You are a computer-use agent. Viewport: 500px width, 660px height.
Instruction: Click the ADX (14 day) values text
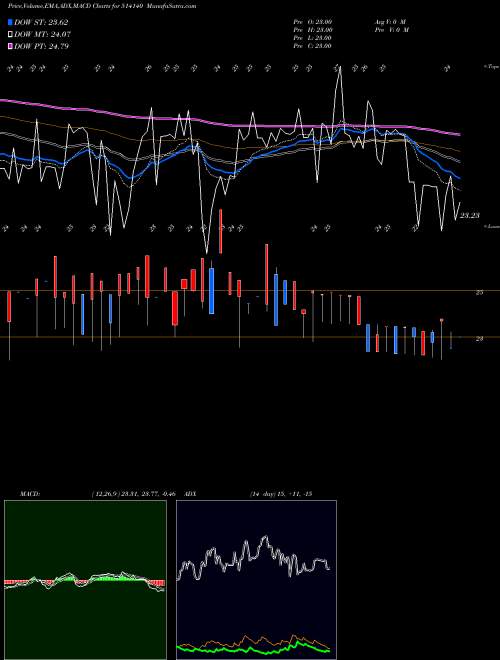[x=281, y=494]
